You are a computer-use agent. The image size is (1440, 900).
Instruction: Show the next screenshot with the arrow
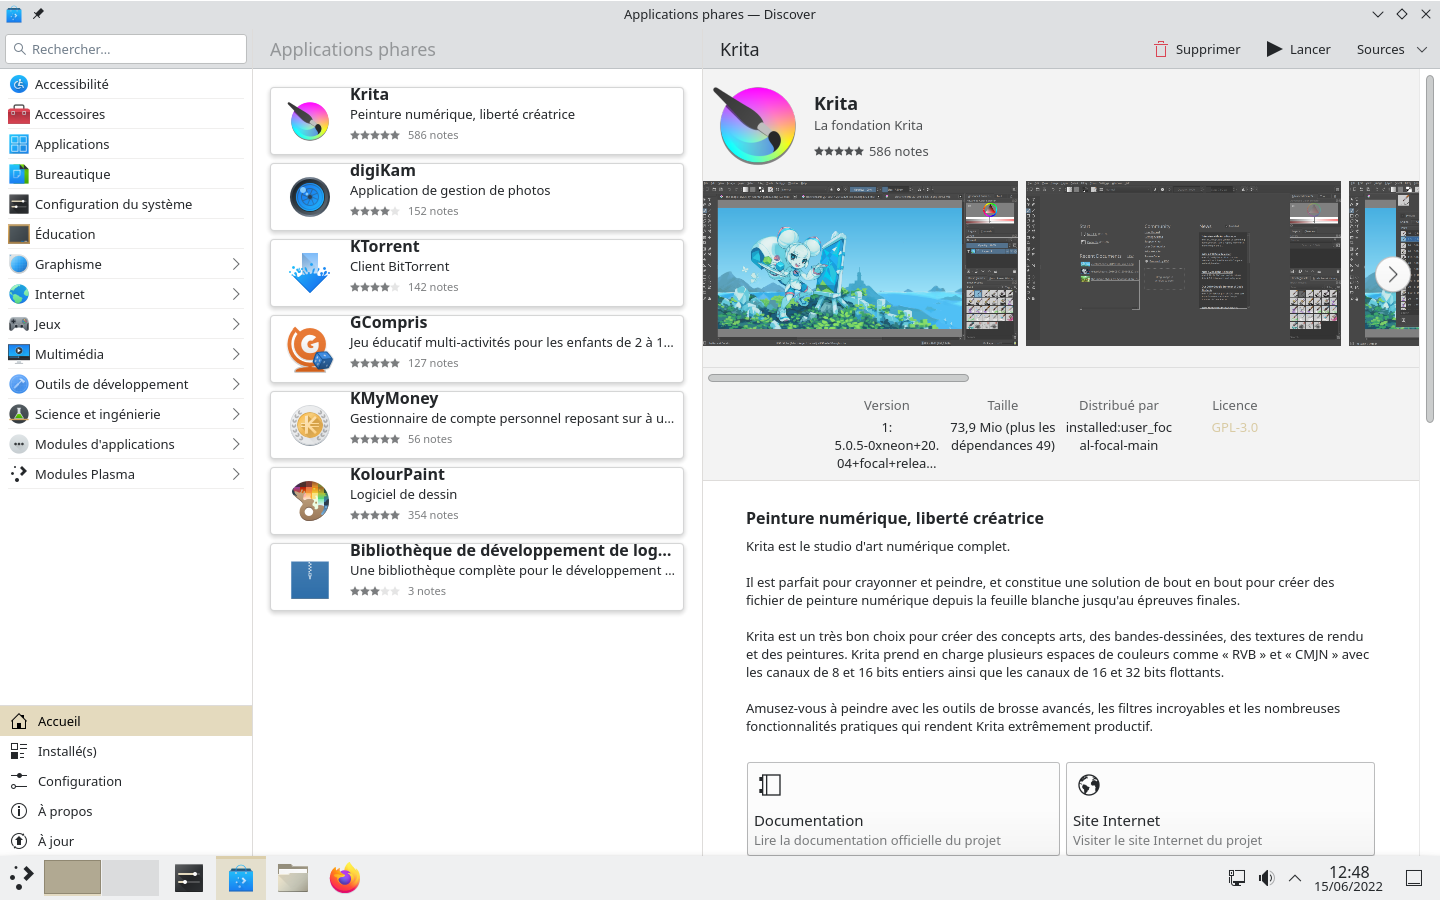point(1393,274)
